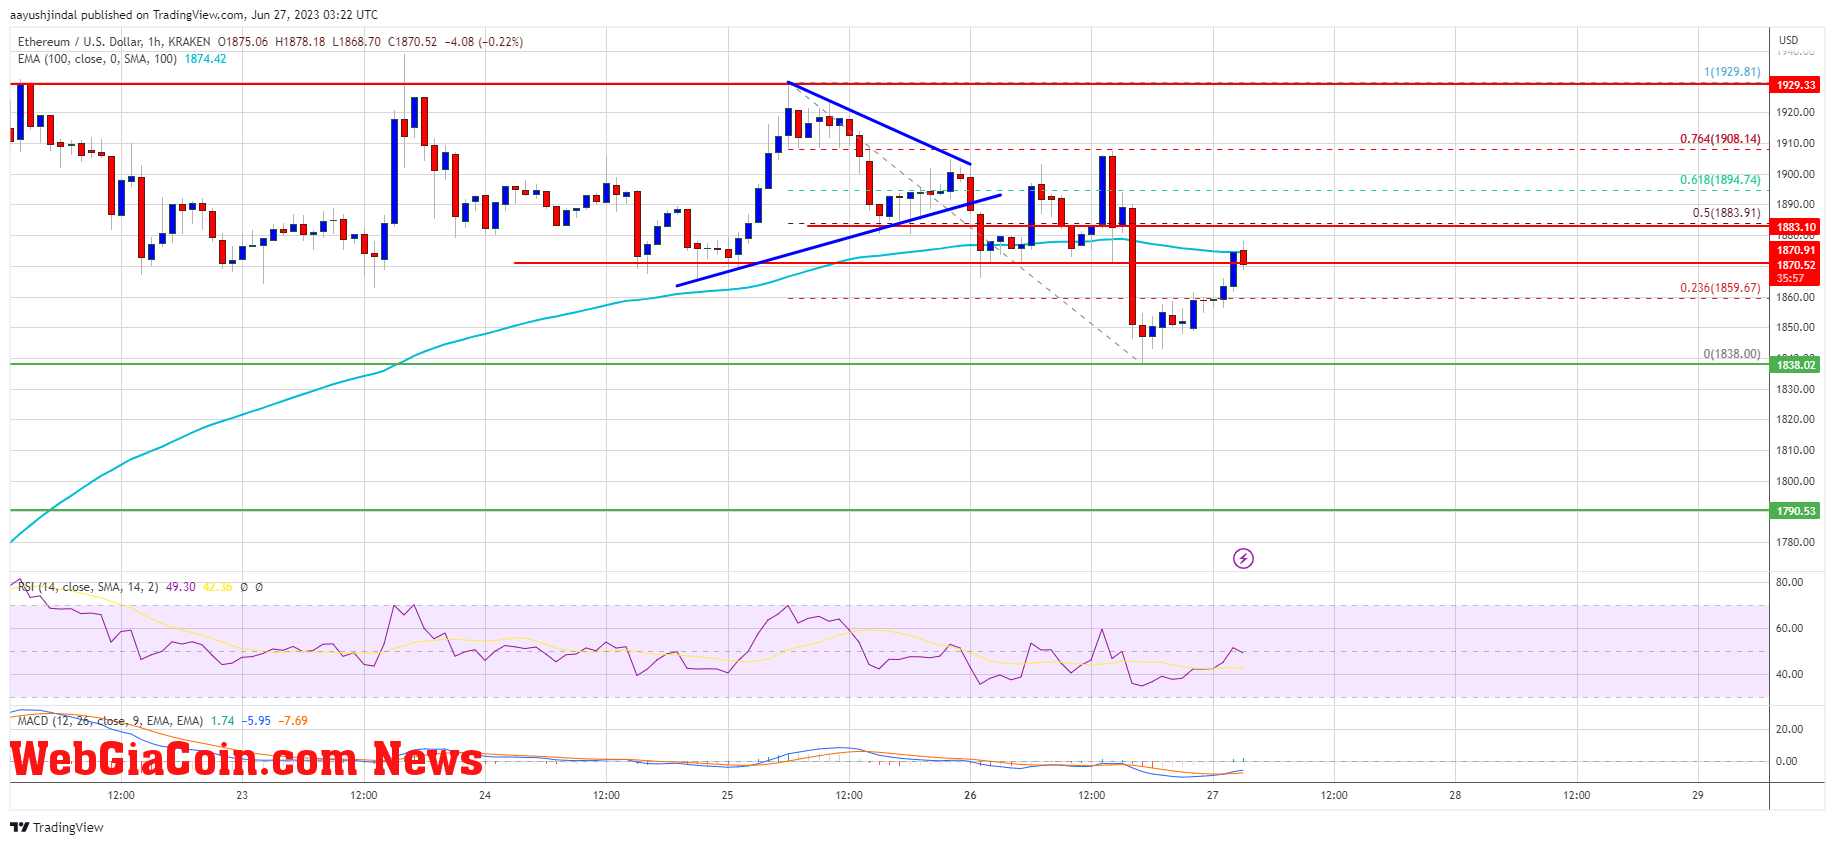Click the 1830.00 price axis tick
Viewport: 1835px width, 845px height.
(x=1795, y=389)
